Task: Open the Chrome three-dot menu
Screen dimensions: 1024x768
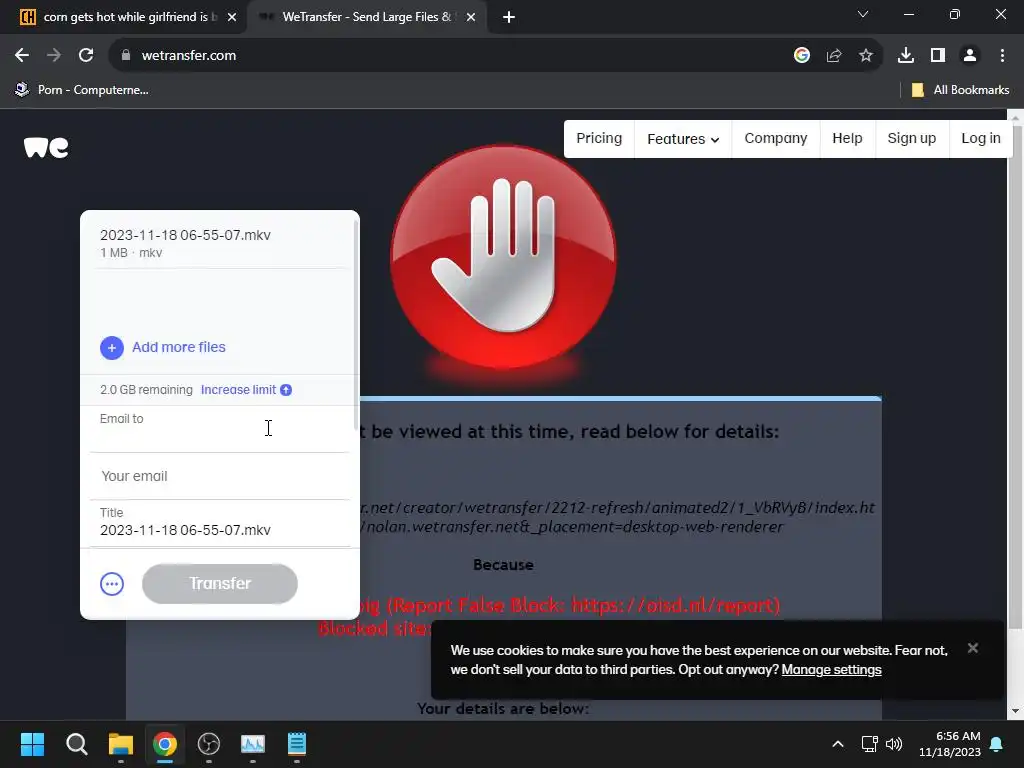Action: click(1002, 56)
